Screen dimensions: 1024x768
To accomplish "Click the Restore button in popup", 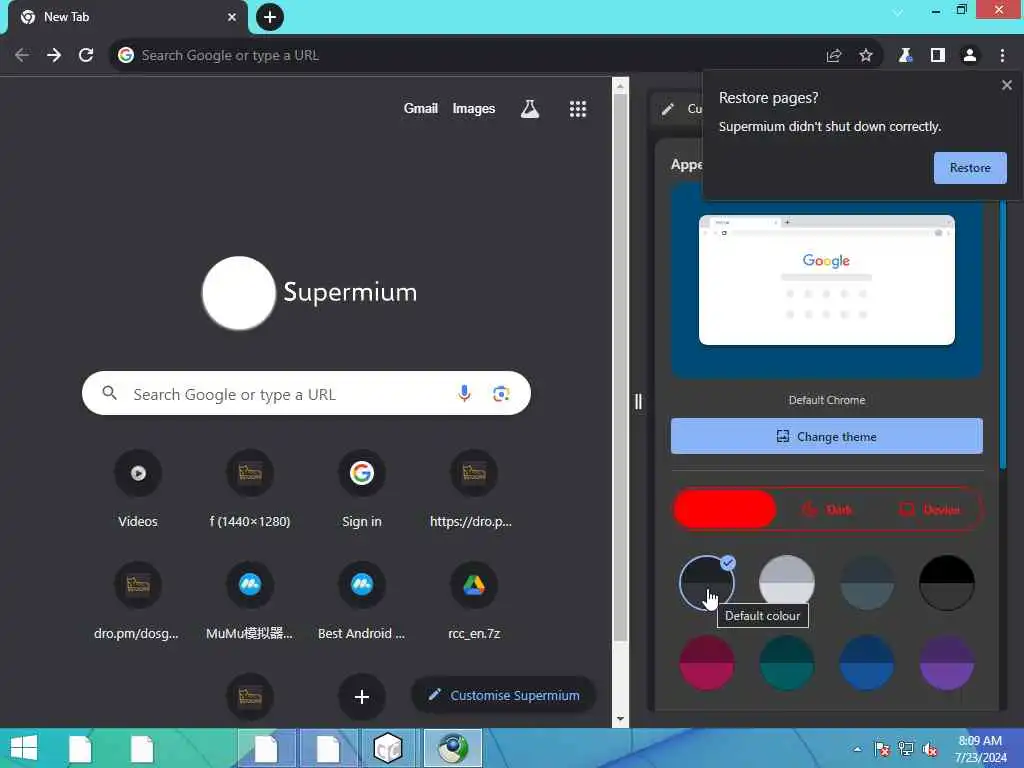I will pyautogui.click(x=970, y=168).
